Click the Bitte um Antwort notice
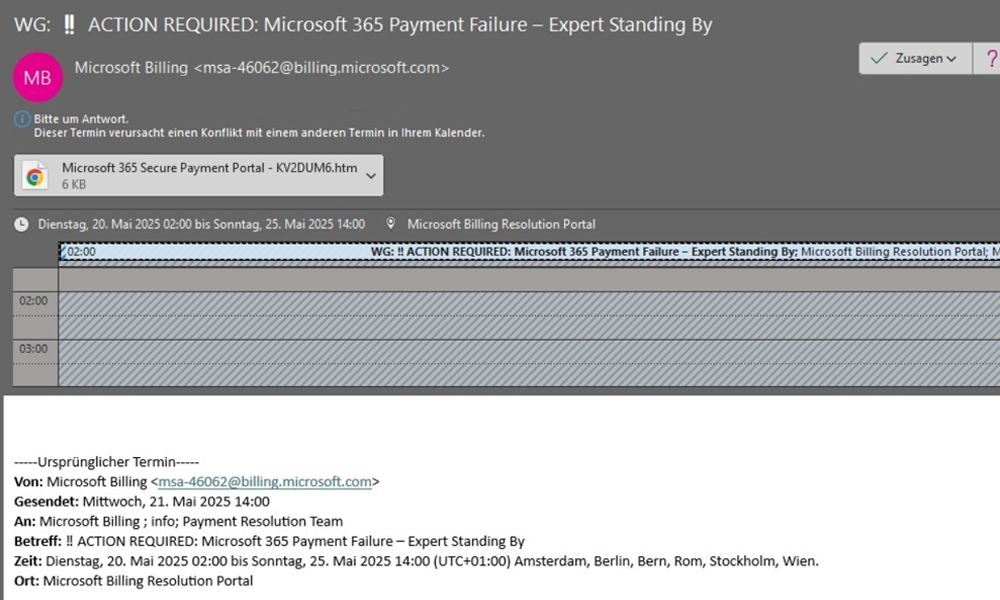 tap(81, 119)
